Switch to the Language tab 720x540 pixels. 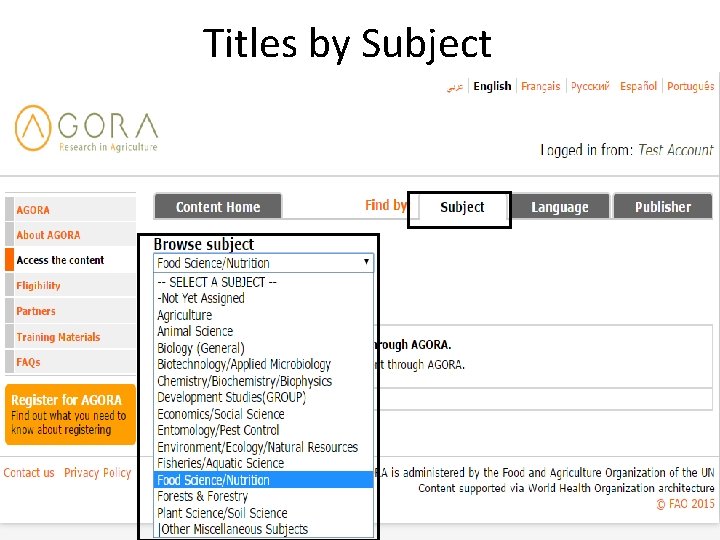[560, 207]
